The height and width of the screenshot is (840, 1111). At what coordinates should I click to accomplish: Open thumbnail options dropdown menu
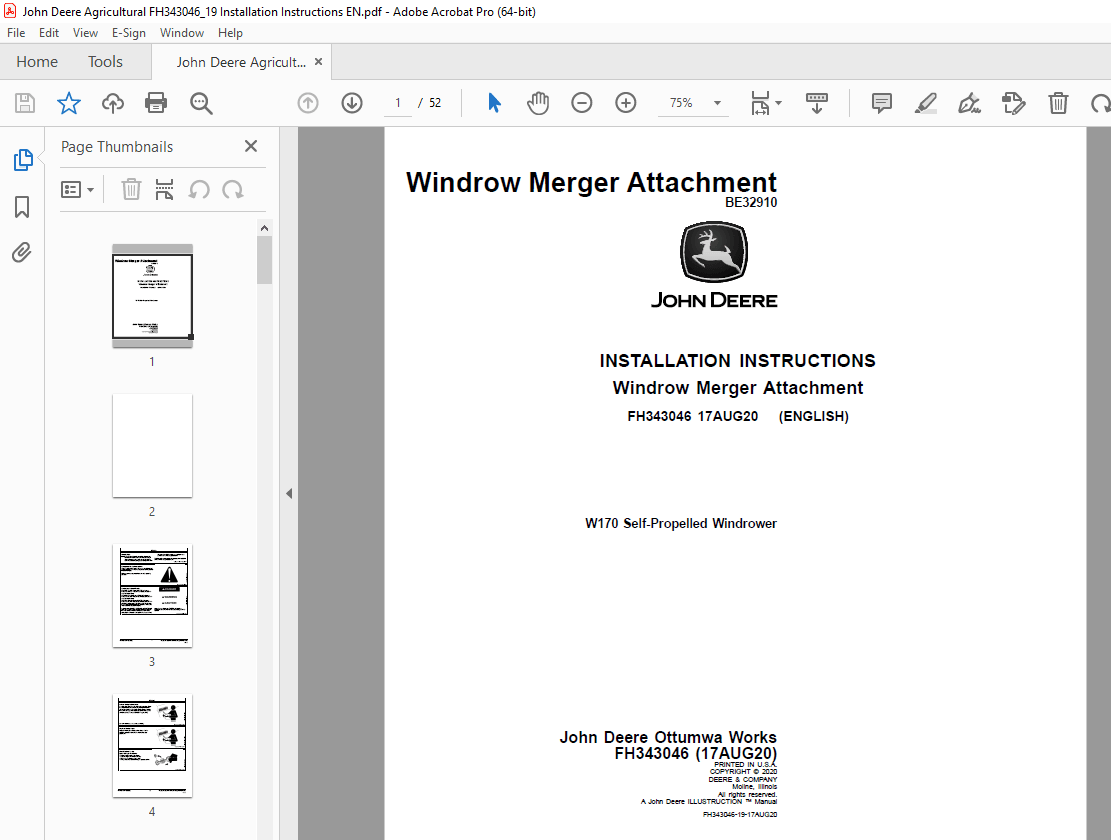77,190
